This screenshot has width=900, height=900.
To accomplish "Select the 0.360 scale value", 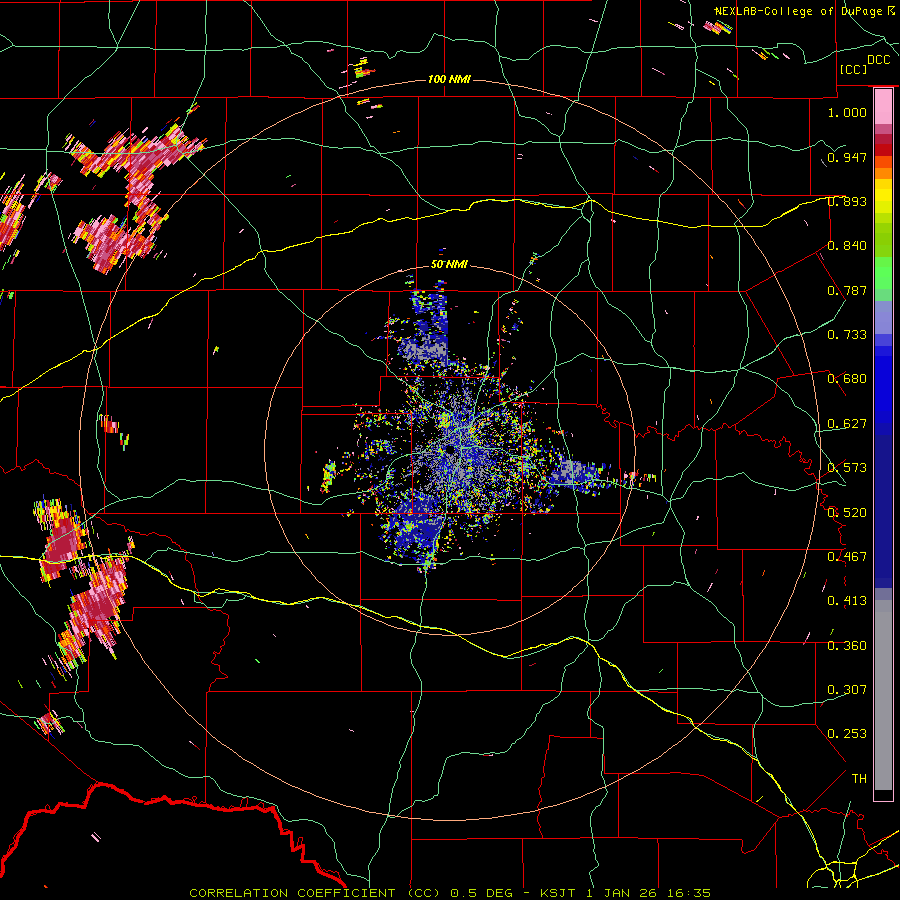I will pos(847,646).
